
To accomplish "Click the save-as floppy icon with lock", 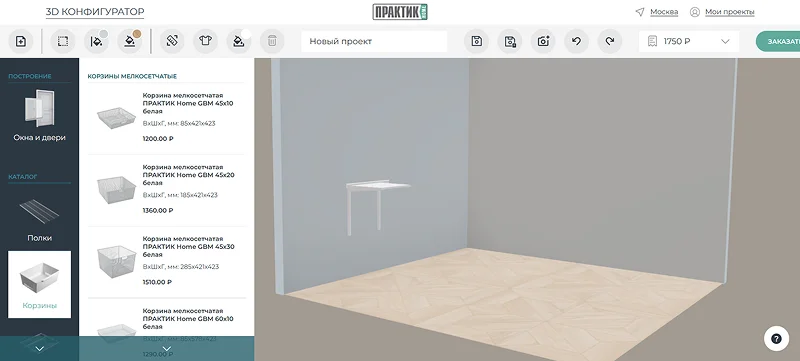I will point(510,41).
